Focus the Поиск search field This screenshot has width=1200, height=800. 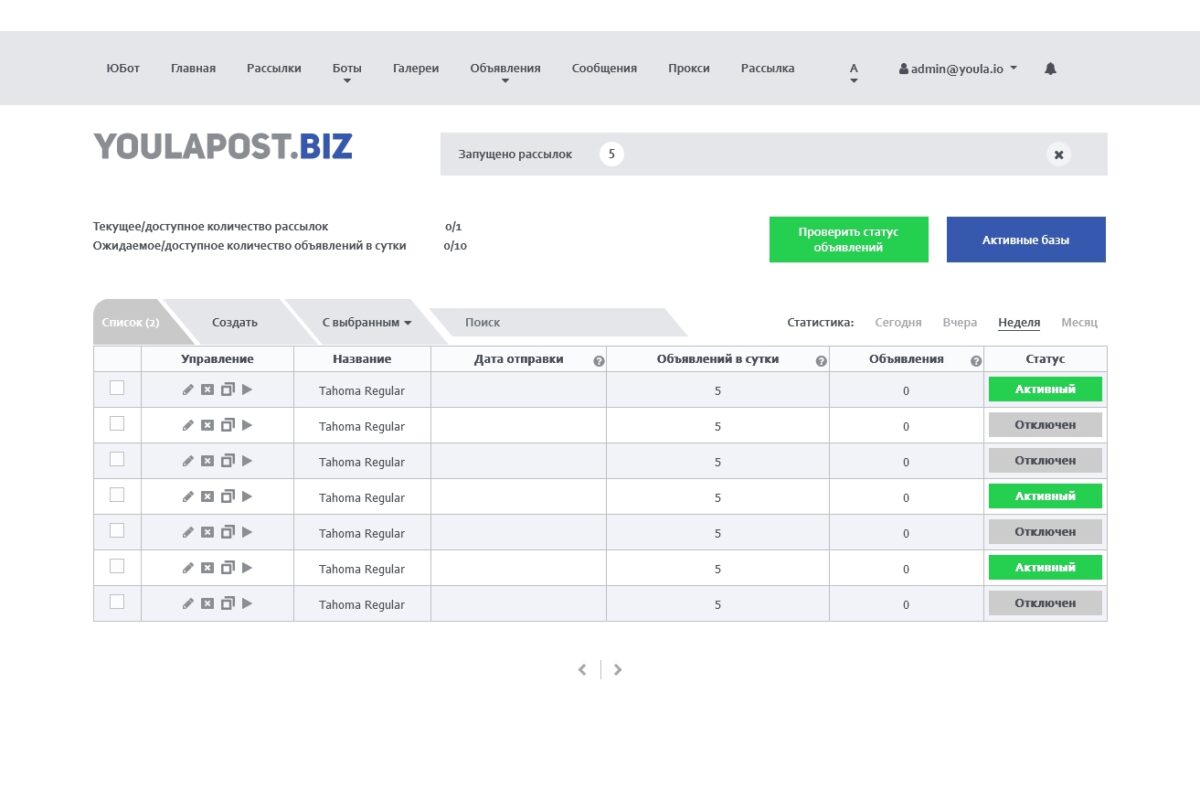(560, 322)
